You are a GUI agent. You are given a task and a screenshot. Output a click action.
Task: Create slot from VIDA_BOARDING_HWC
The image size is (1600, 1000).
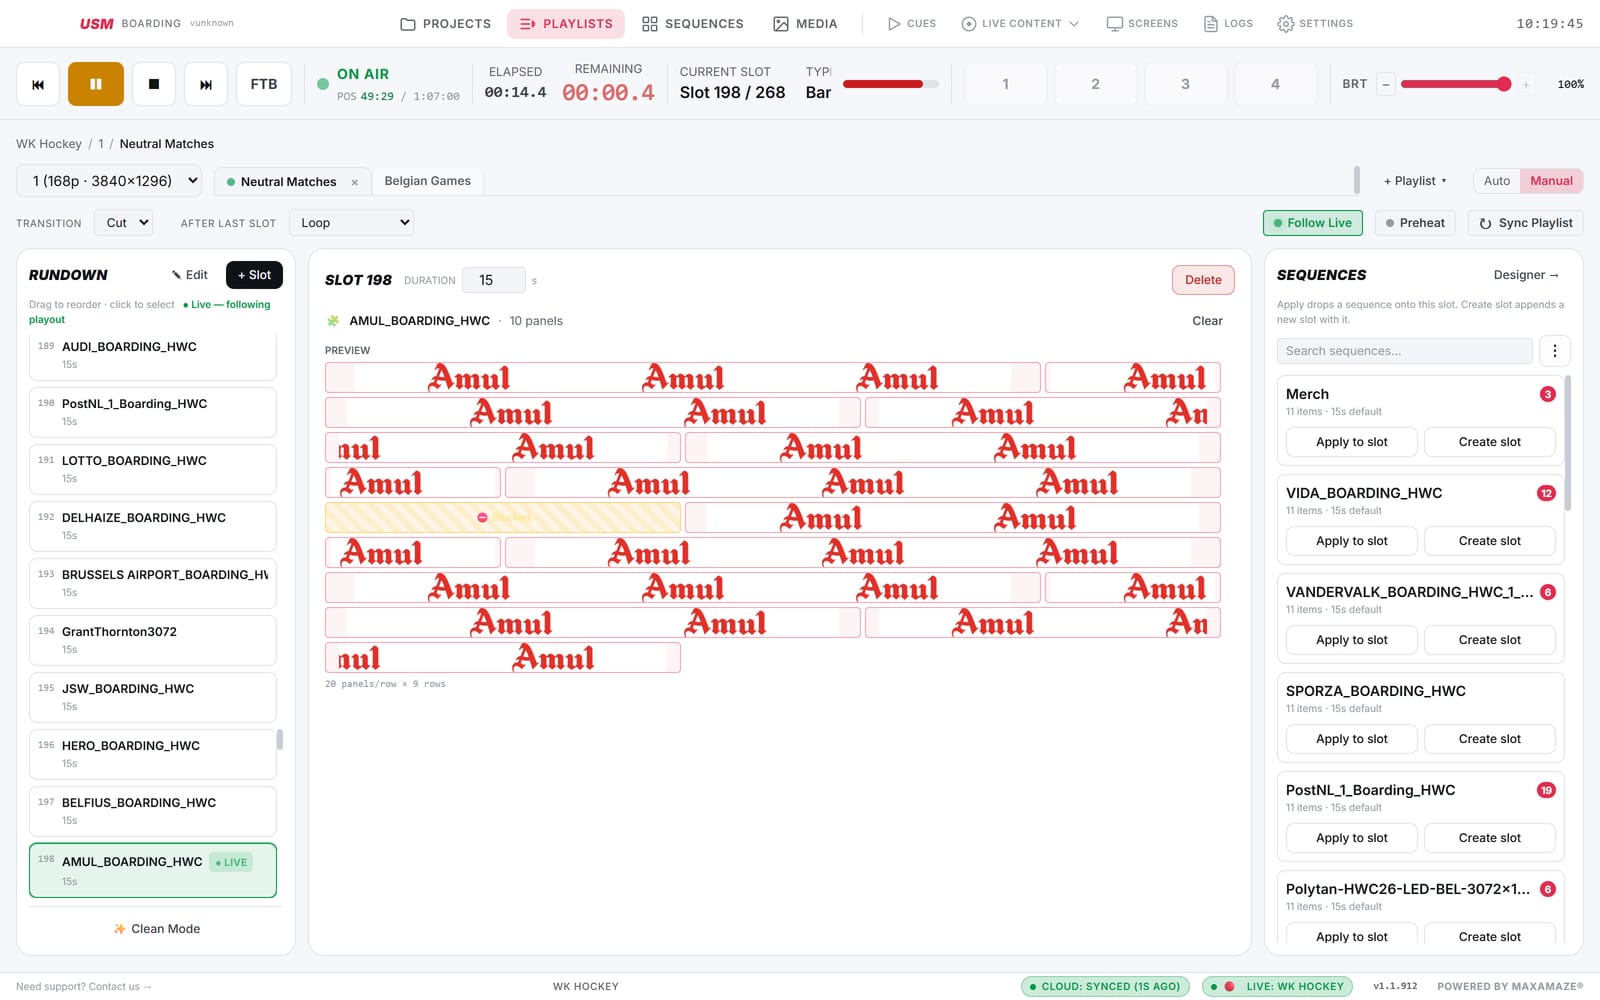pos(1490,541)
